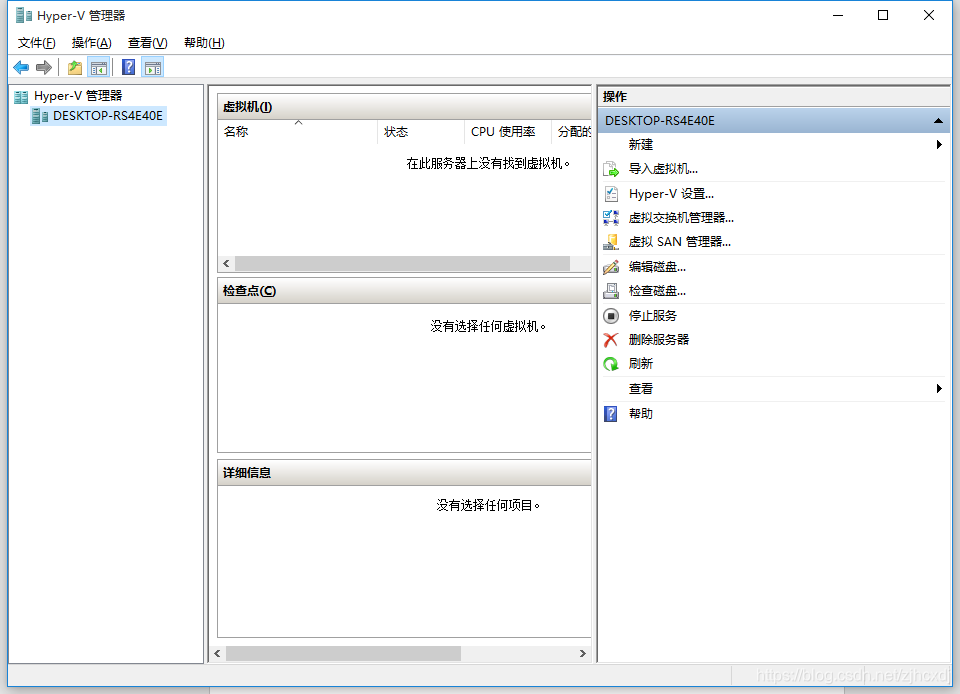Screen dimensions: 960x694
Task: Click the 虚拟交换机管理器 icon
Action: pyautogui.click(x=610, y=218)
